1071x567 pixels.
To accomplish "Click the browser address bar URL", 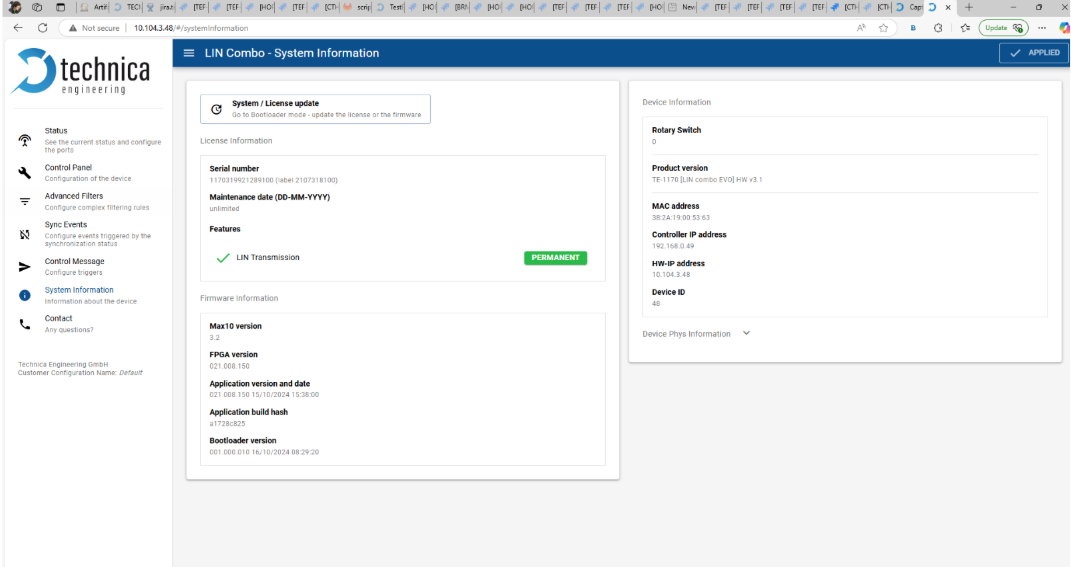I will click(x=190, y=28).
